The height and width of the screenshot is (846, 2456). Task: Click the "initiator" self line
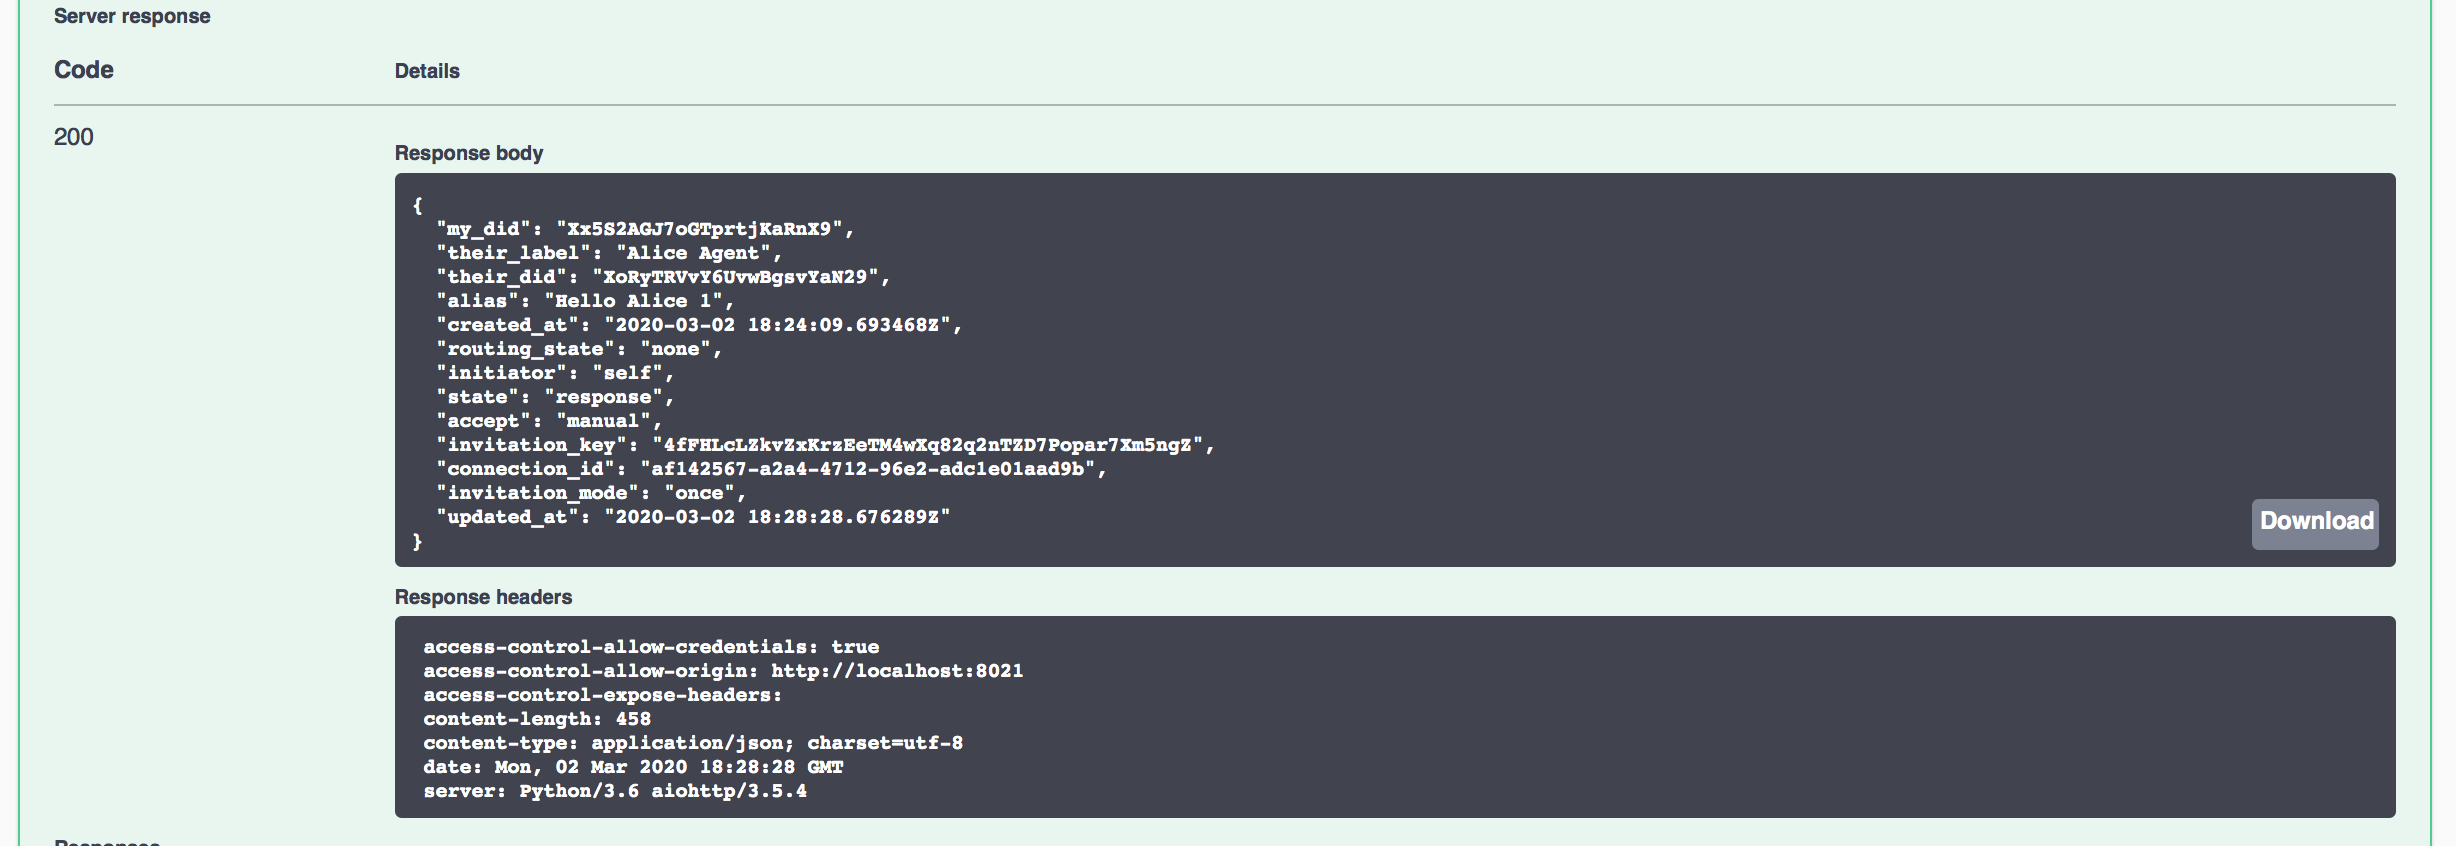coord(555,373)
